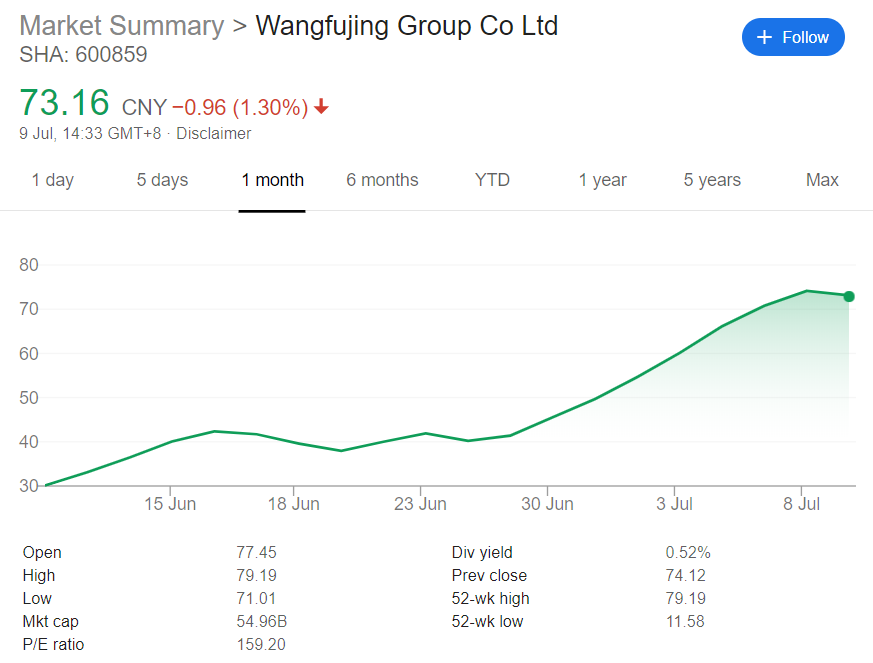This screenshot has width=873, height=663.
Task: Open the Disclaimer link
Action: pos(214,134)
